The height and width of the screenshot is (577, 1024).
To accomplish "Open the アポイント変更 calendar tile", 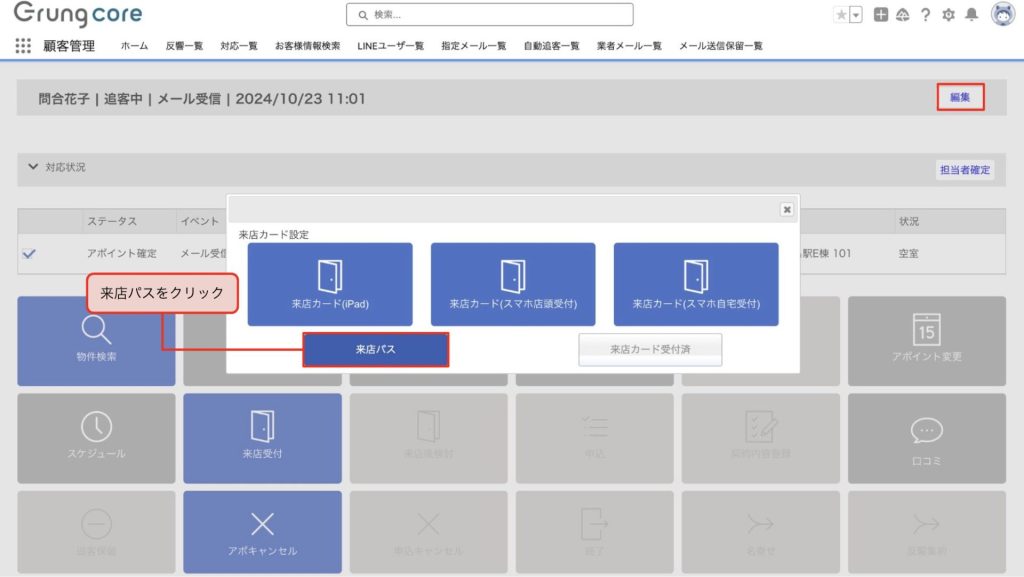I will click(x=926, y=341).
